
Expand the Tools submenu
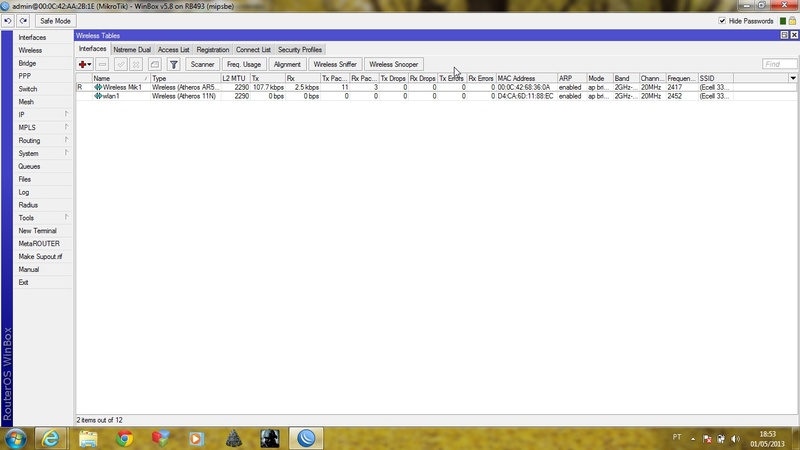click(66, 217)
